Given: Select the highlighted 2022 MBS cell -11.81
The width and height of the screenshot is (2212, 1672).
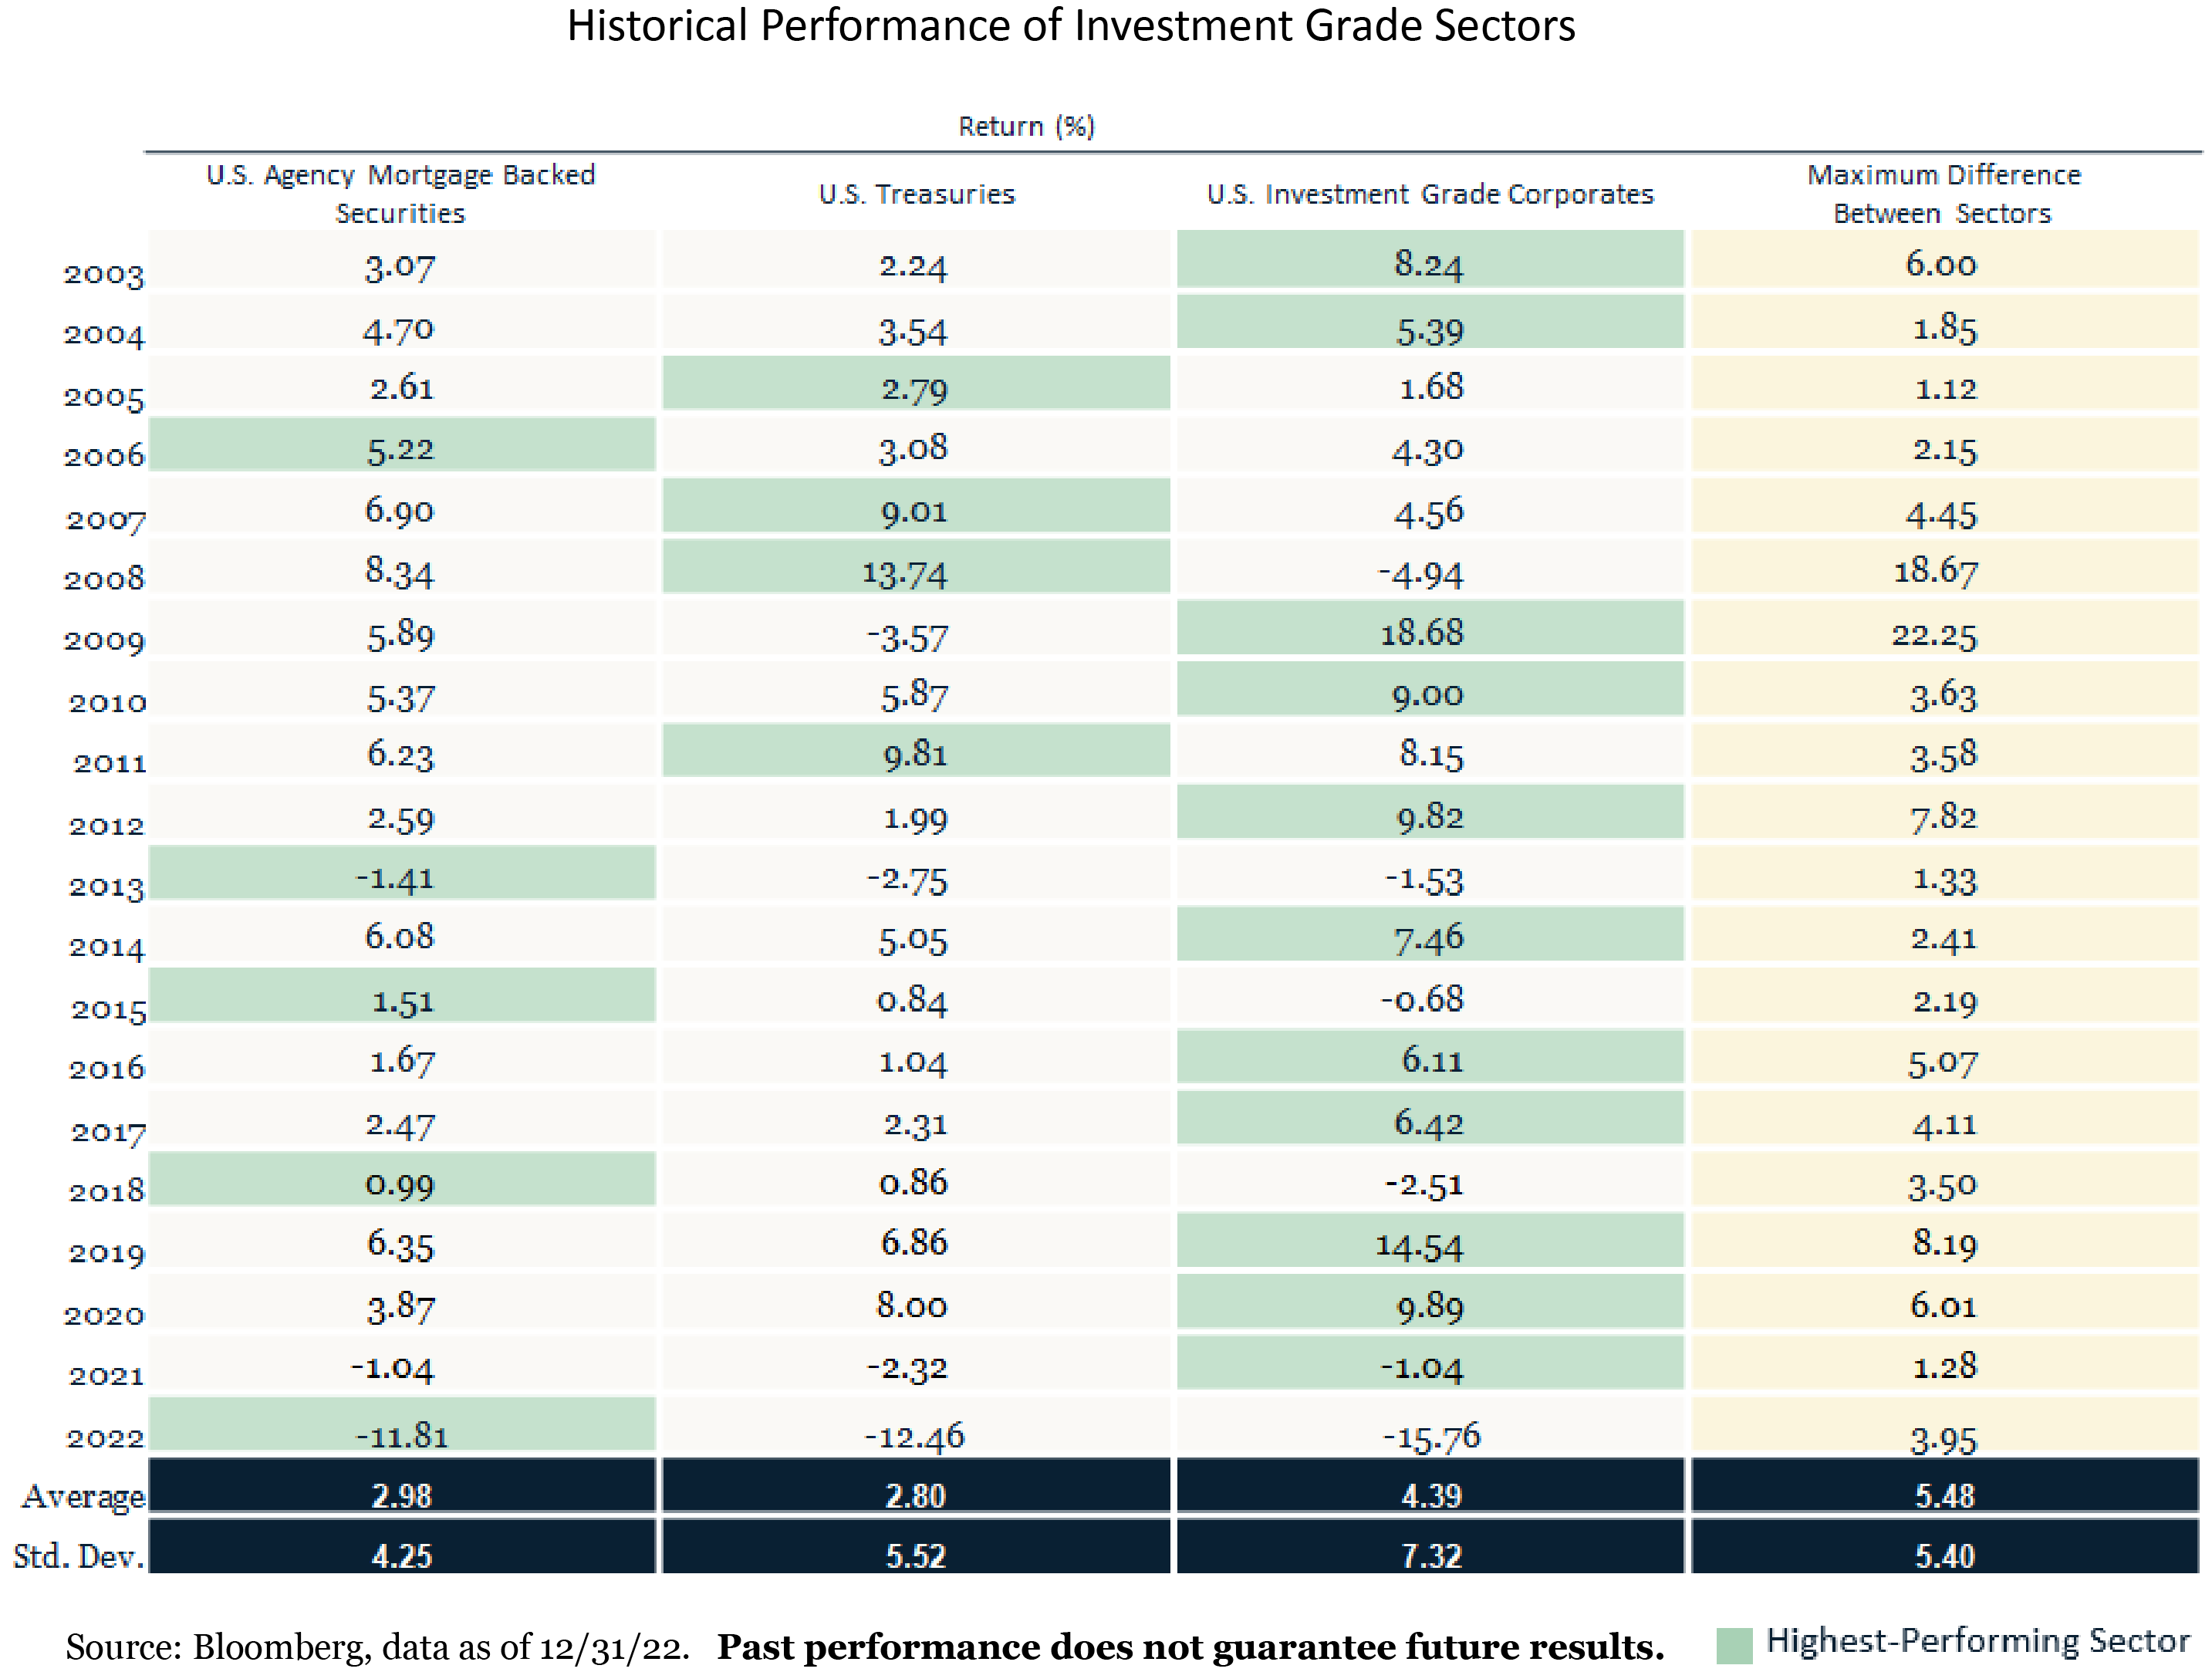Looking at the screenshot, I should pyautogui.click(x=402, y=1435).
